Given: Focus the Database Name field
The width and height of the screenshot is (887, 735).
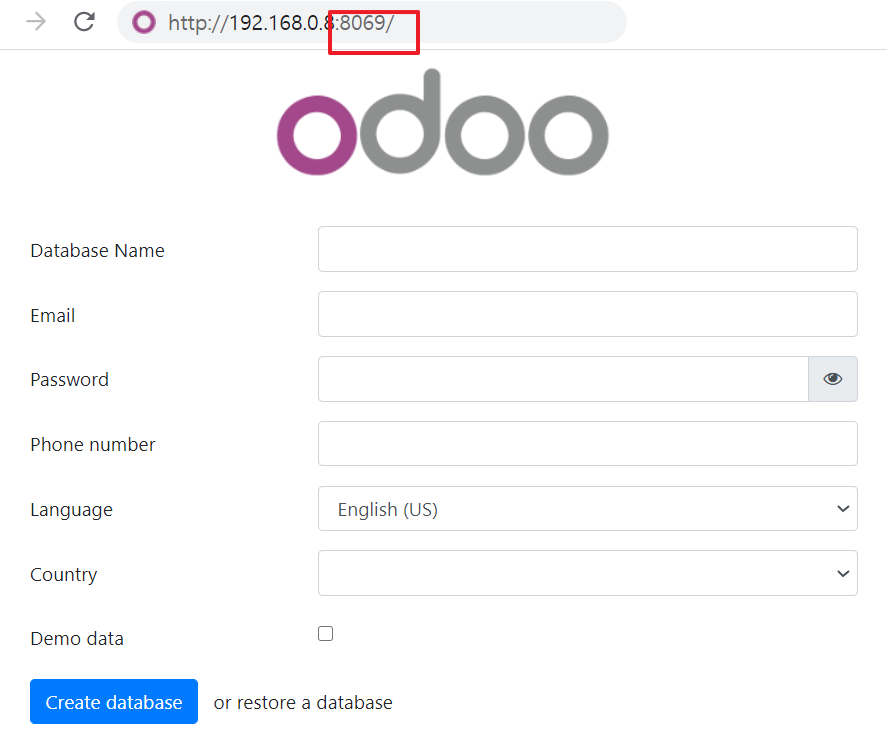Looking at the screenshot, I should (x=588, y=249).
